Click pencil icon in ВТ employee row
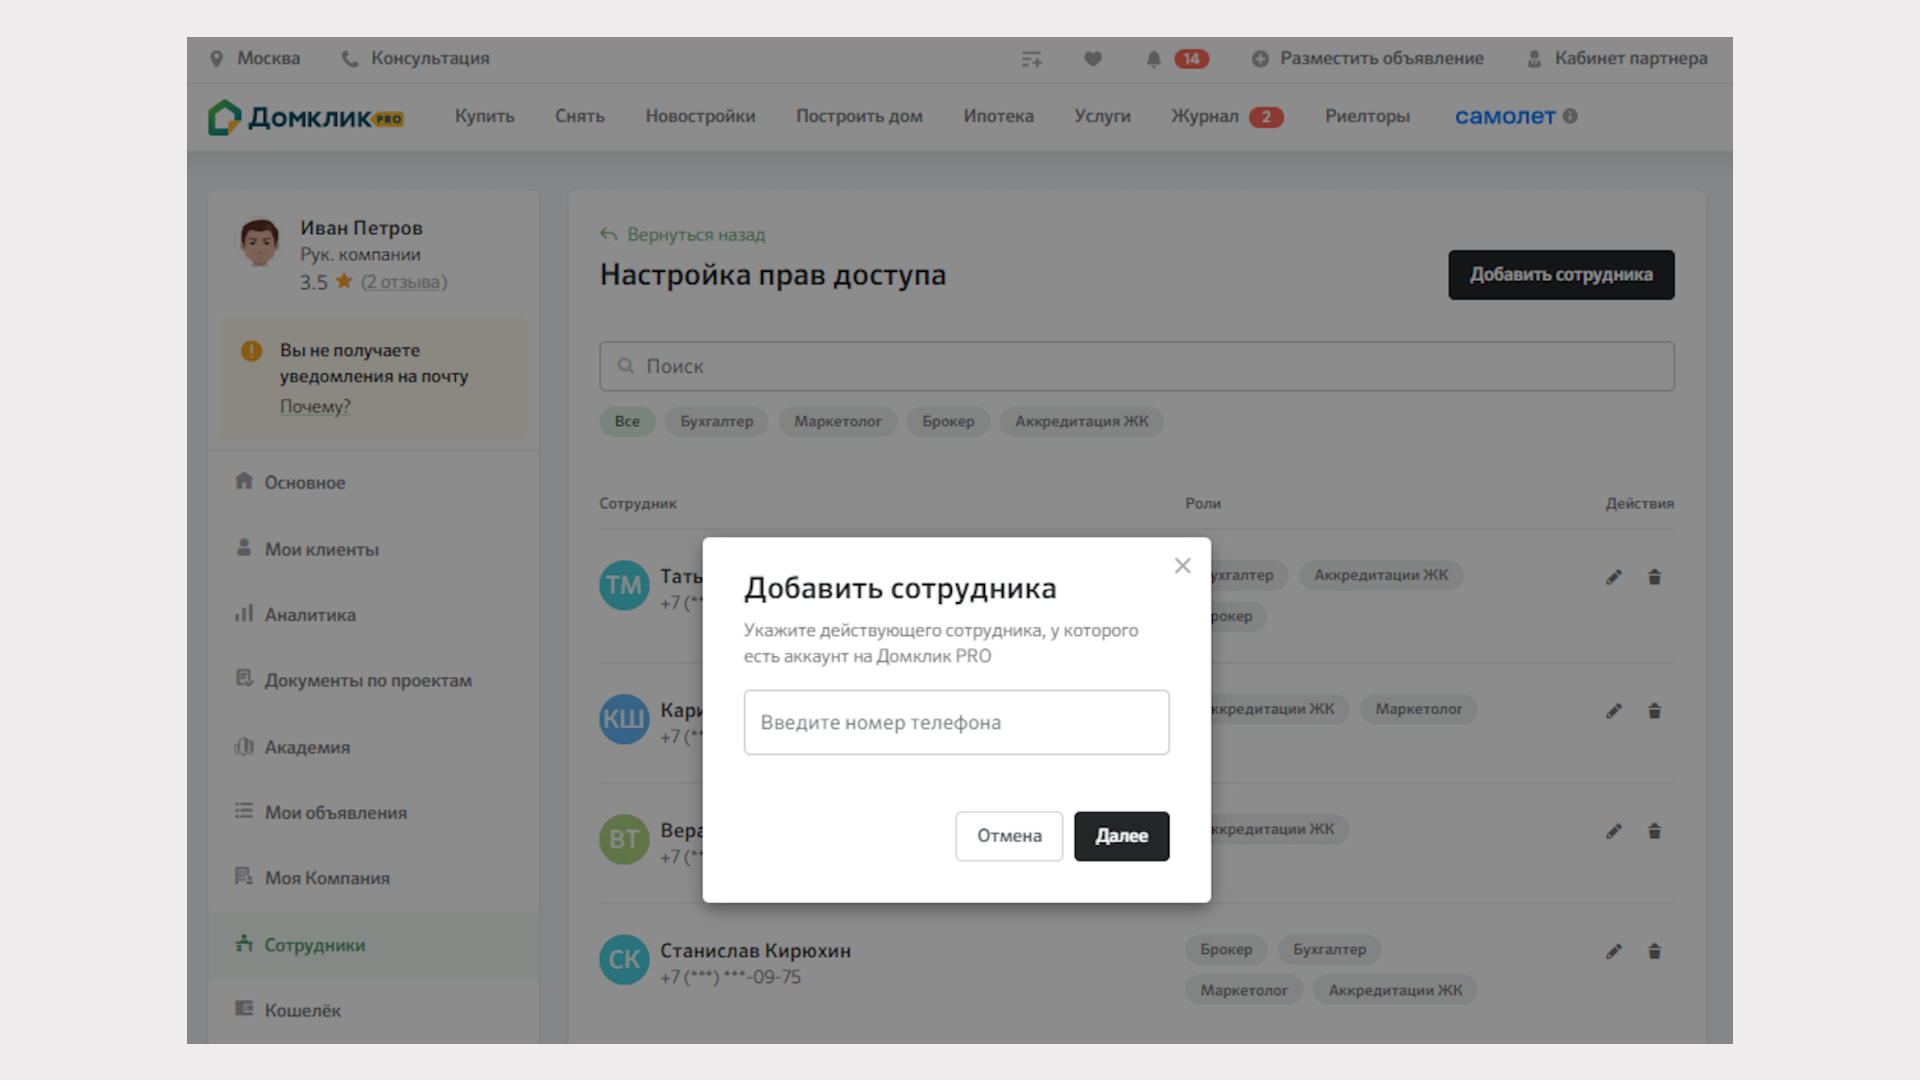This screenshot has width=1920, height=1080. pos(1614,831)
